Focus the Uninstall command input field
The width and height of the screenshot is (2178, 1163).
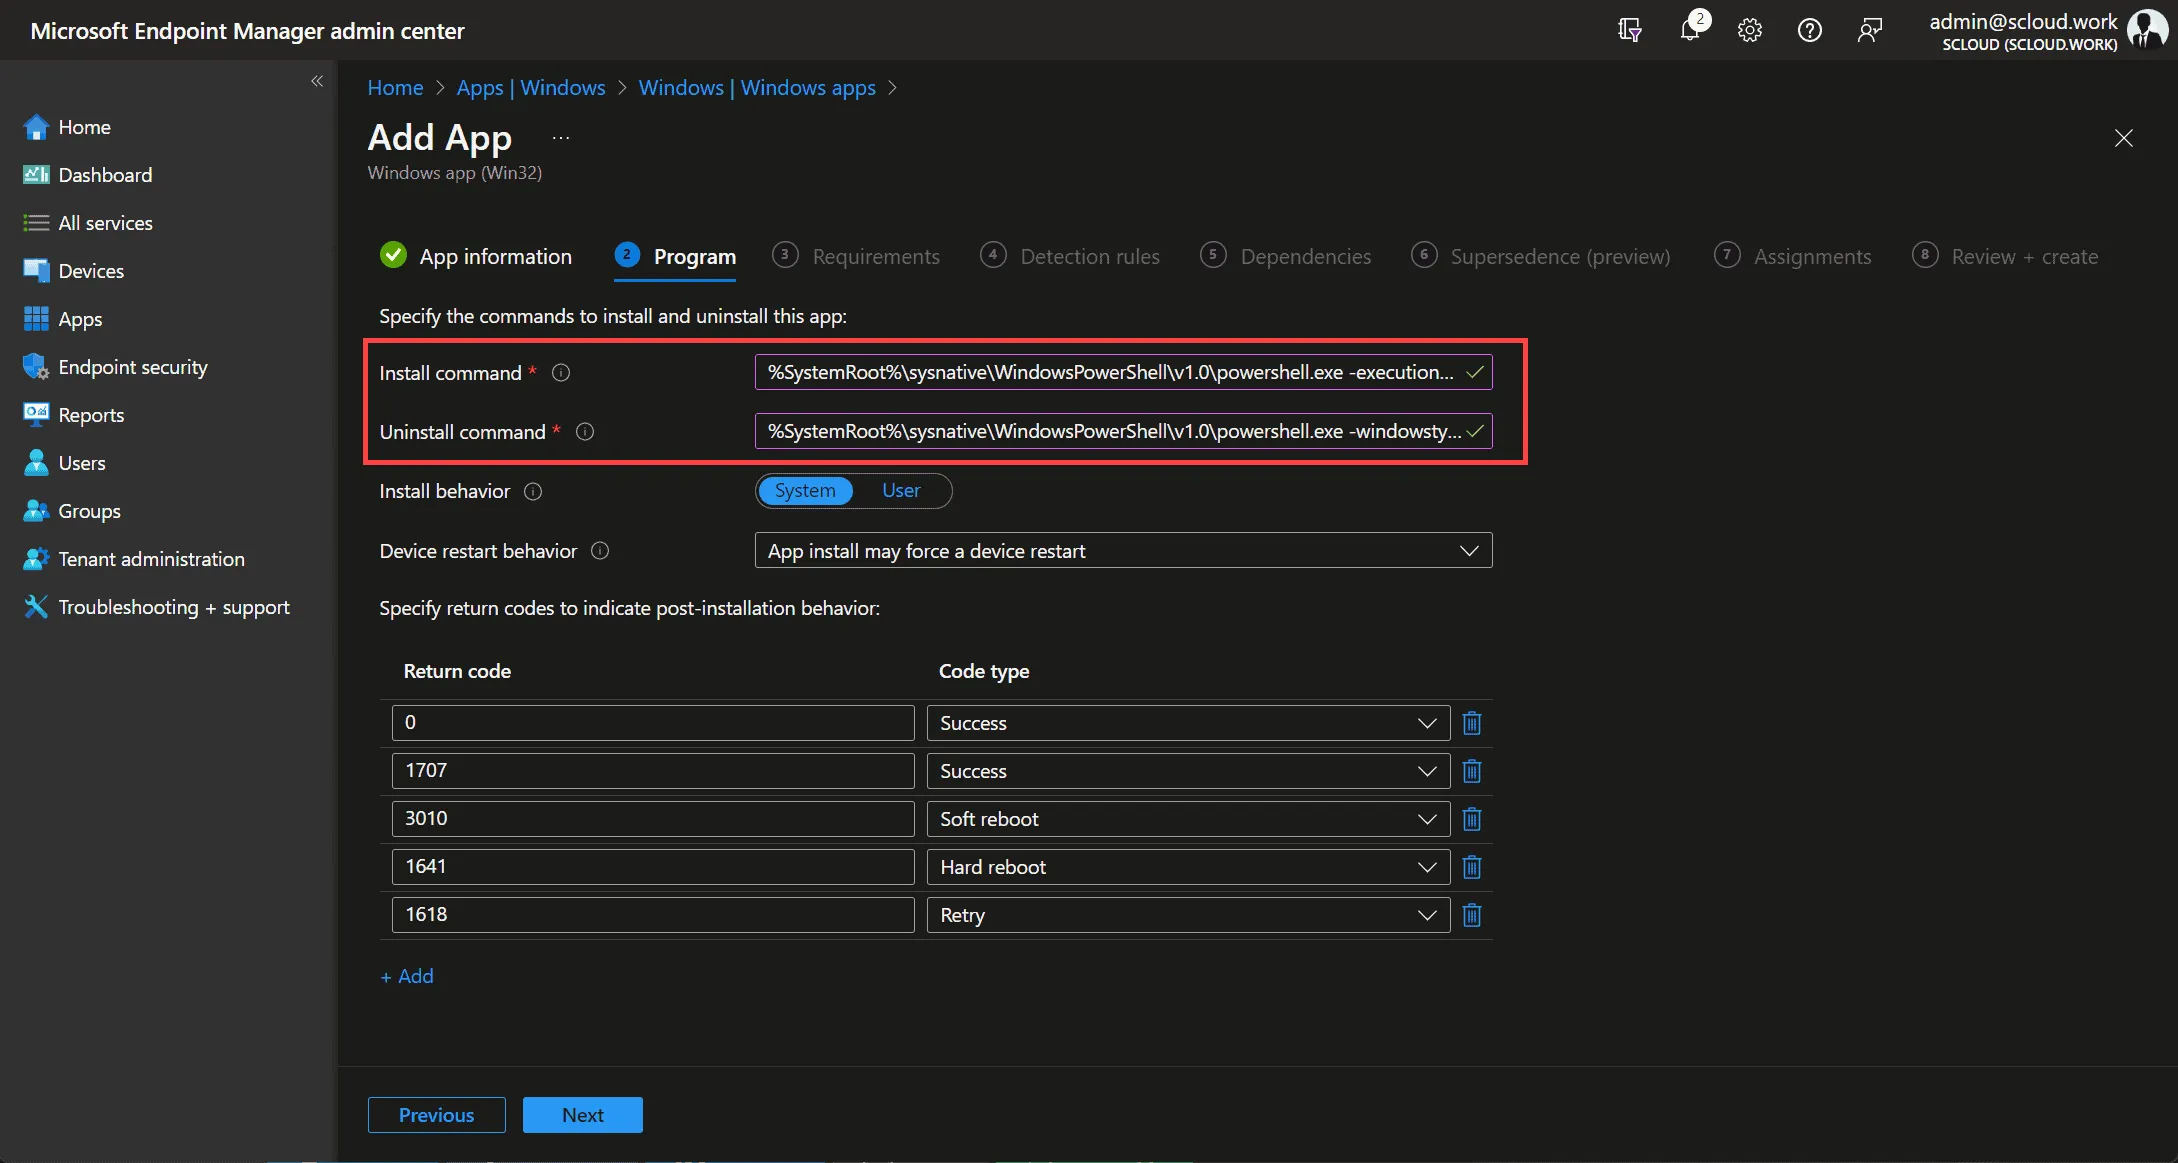[1123, 431]
